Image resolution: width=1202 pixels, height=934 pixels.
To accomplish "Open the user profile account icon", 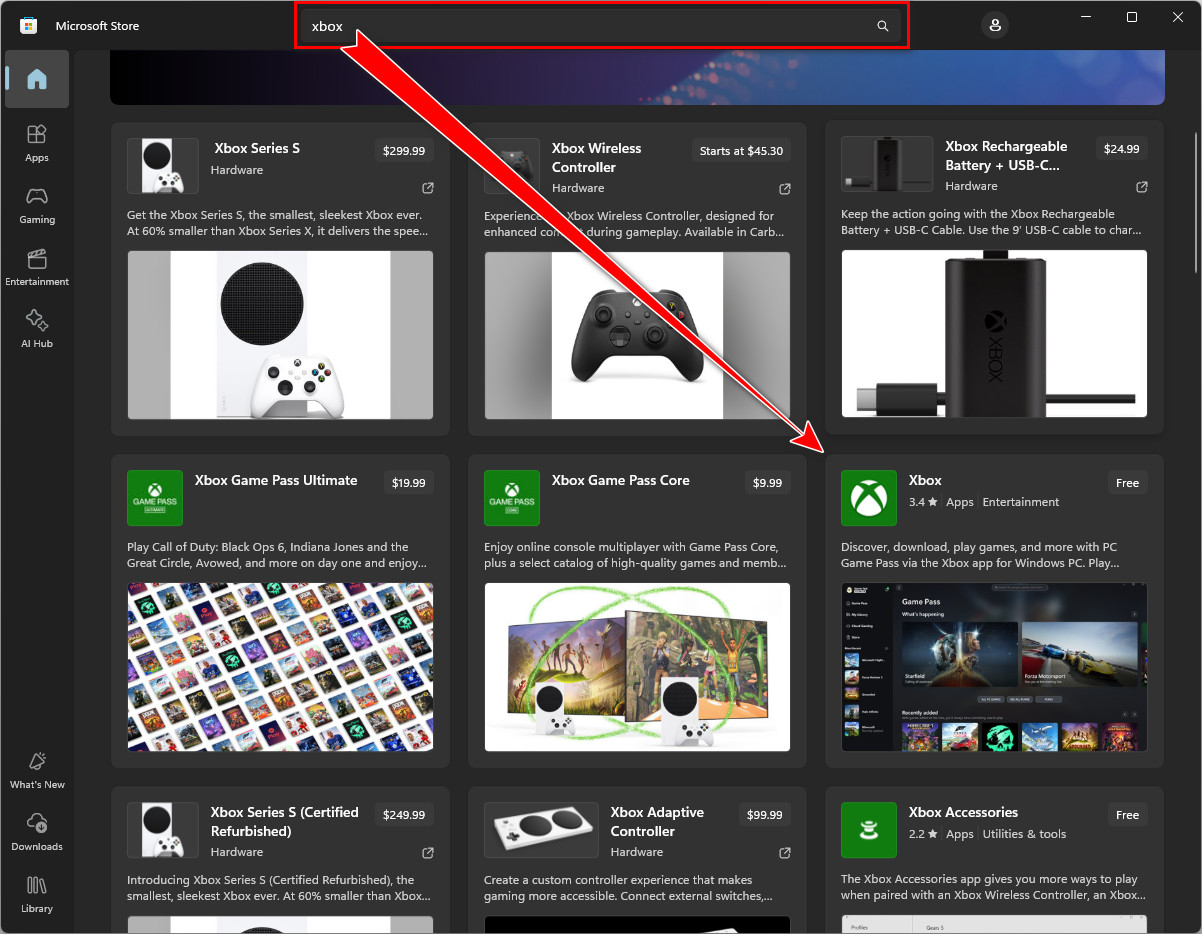I will (x=994, y=26).
